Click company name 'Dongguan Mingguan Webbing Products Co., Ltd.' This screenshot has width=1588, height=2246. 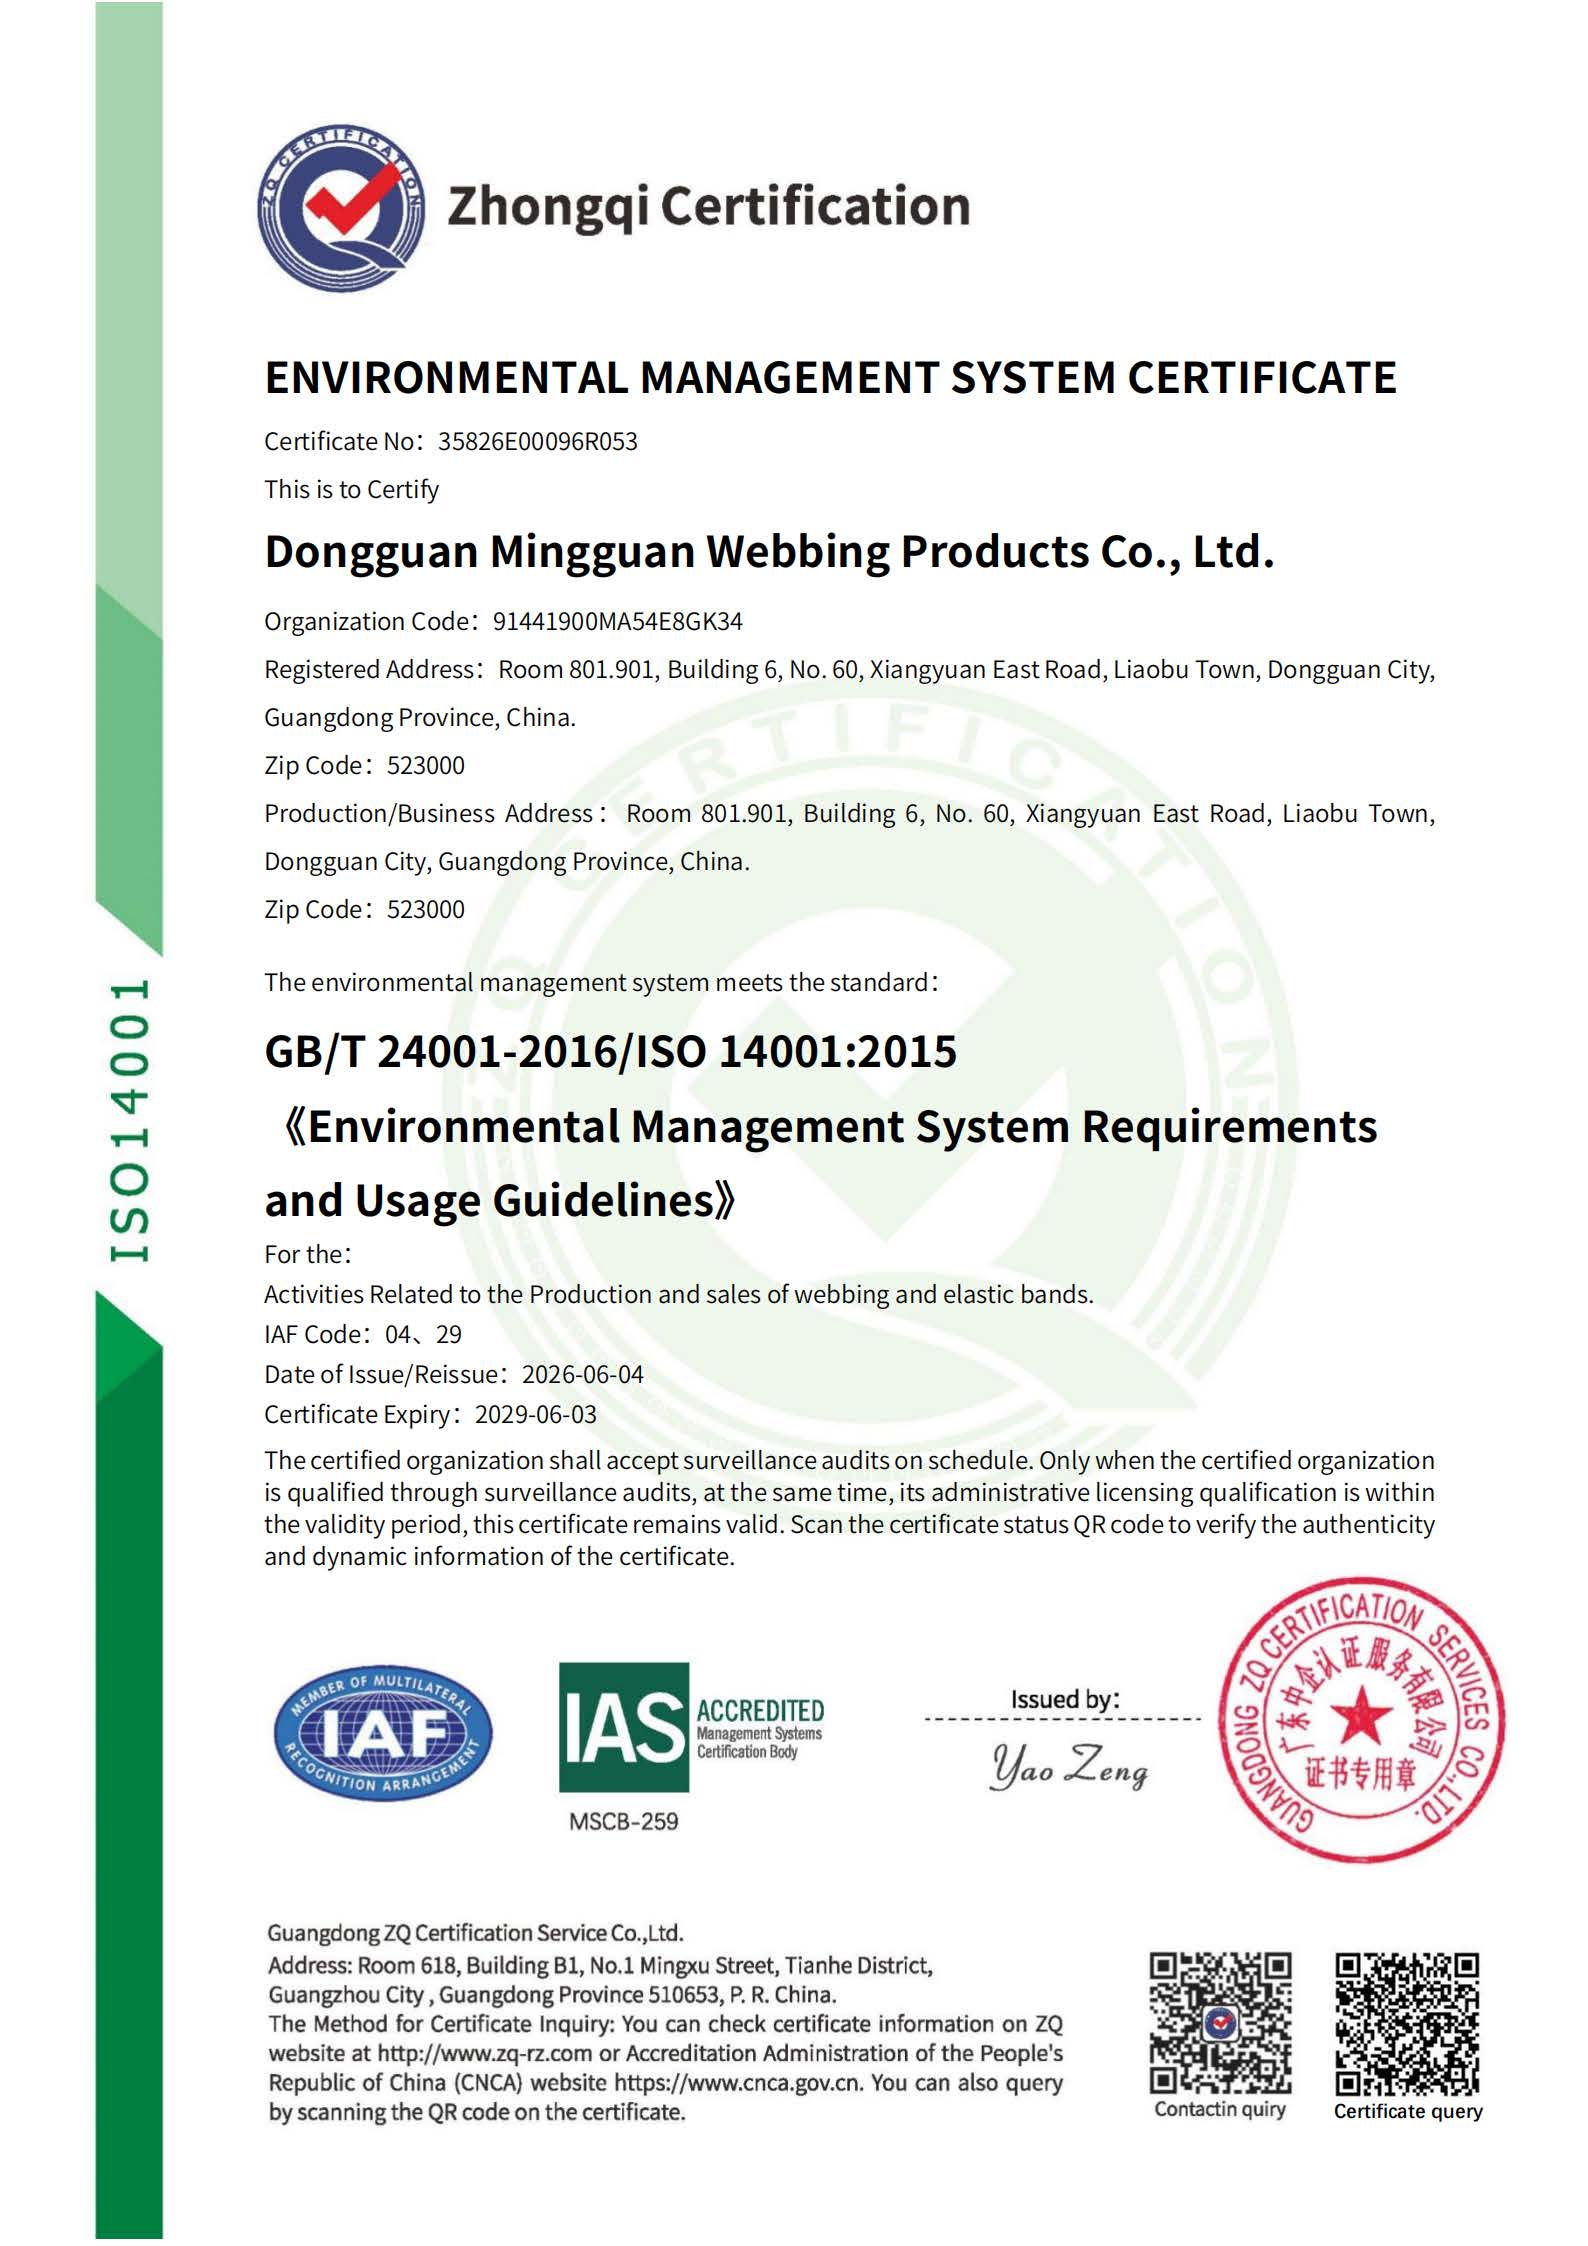769,552
